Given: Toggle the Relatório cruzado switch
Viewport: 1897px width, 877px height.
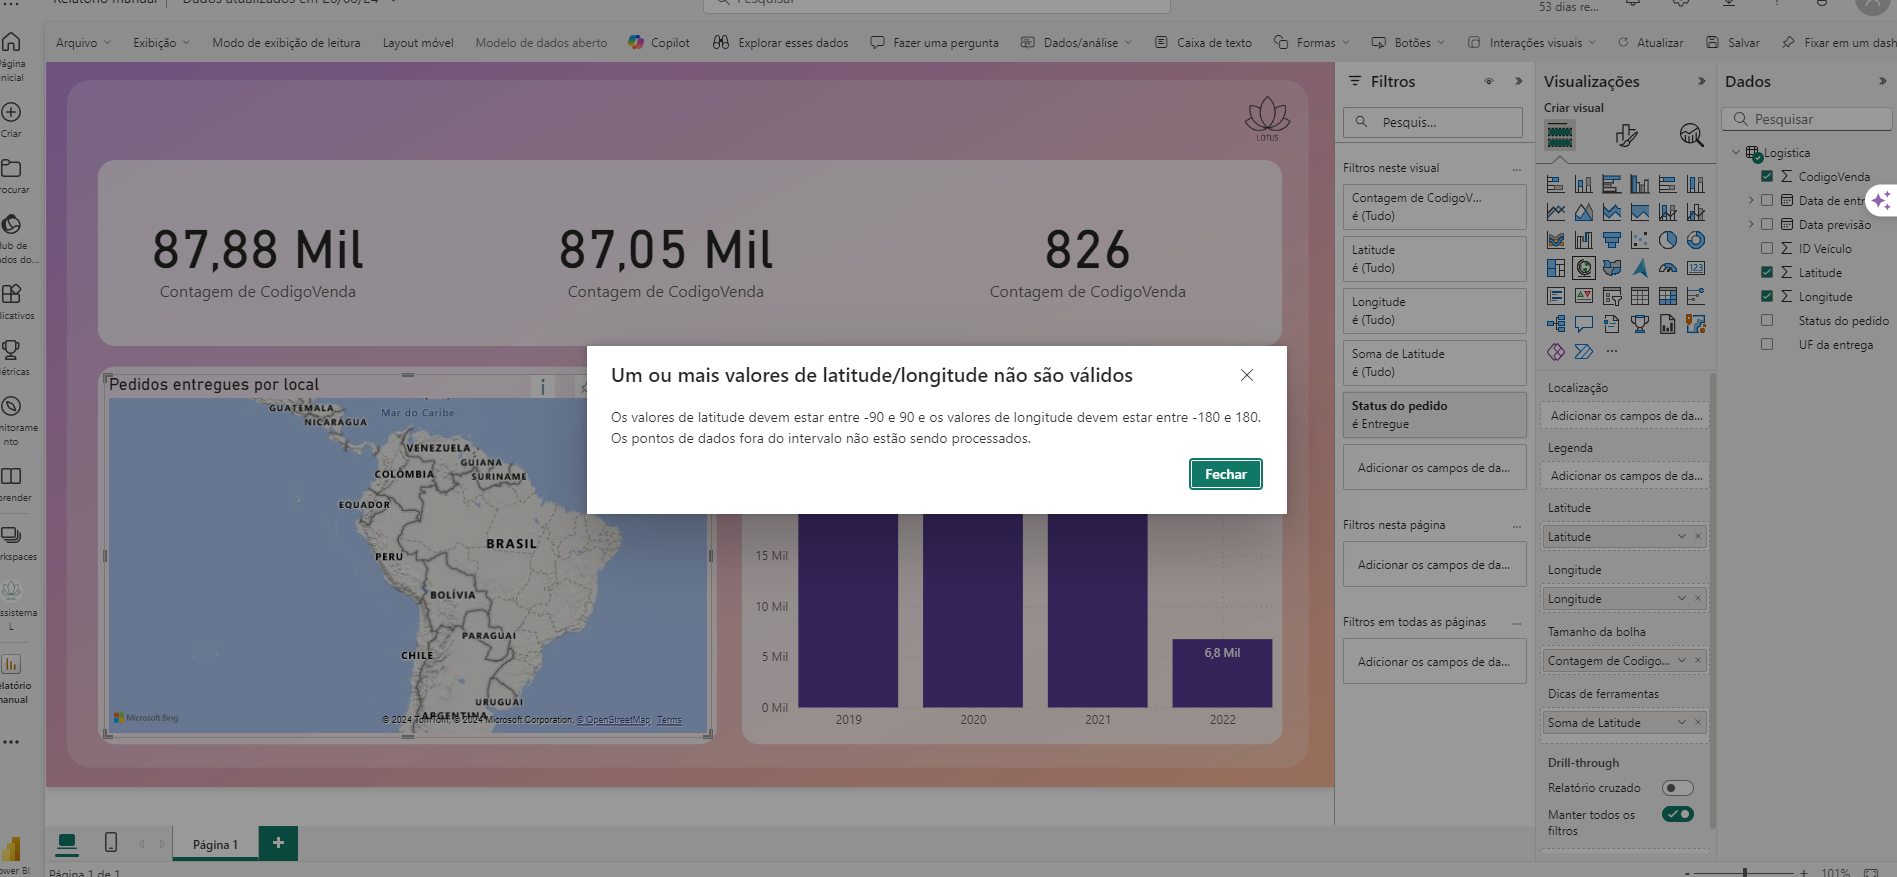Looking at the screenshot, I should [x=1677, y=788].
